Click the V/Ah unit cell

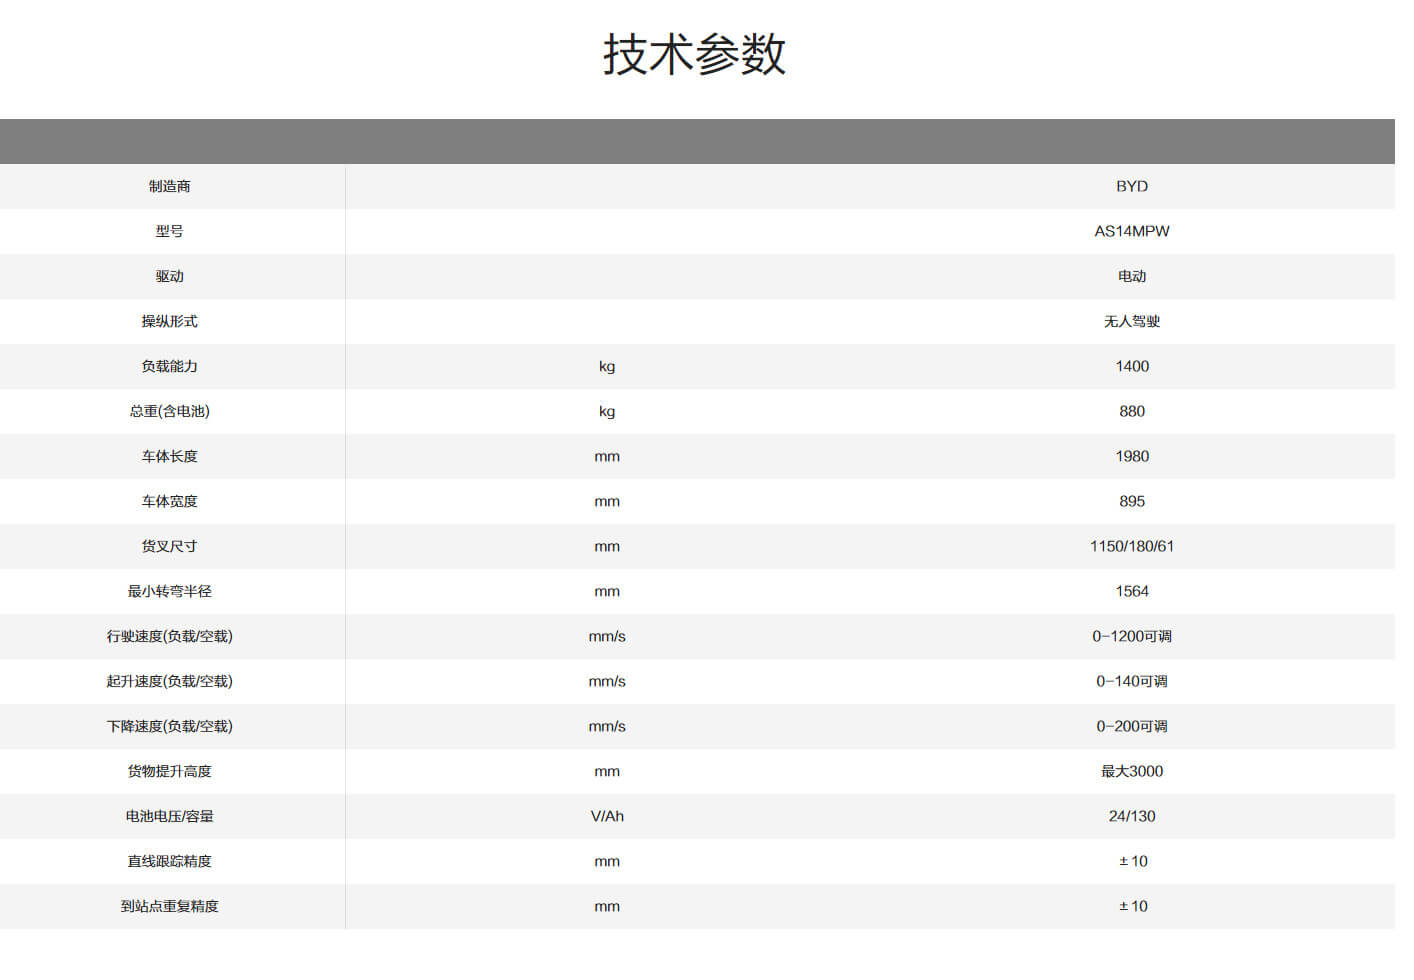pyautogui.click(x=607, y=816)
